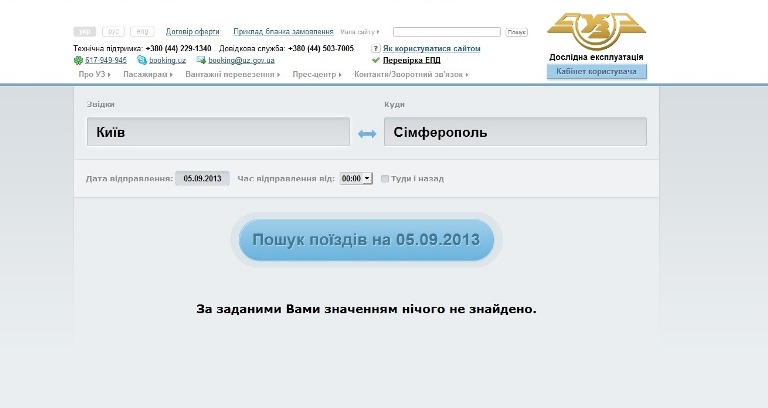Image resolution: width=768 pixels, height=408 pixels.
Task: Enable the 'Туди і назад' checkbox
Action: [x=385, y=179]
